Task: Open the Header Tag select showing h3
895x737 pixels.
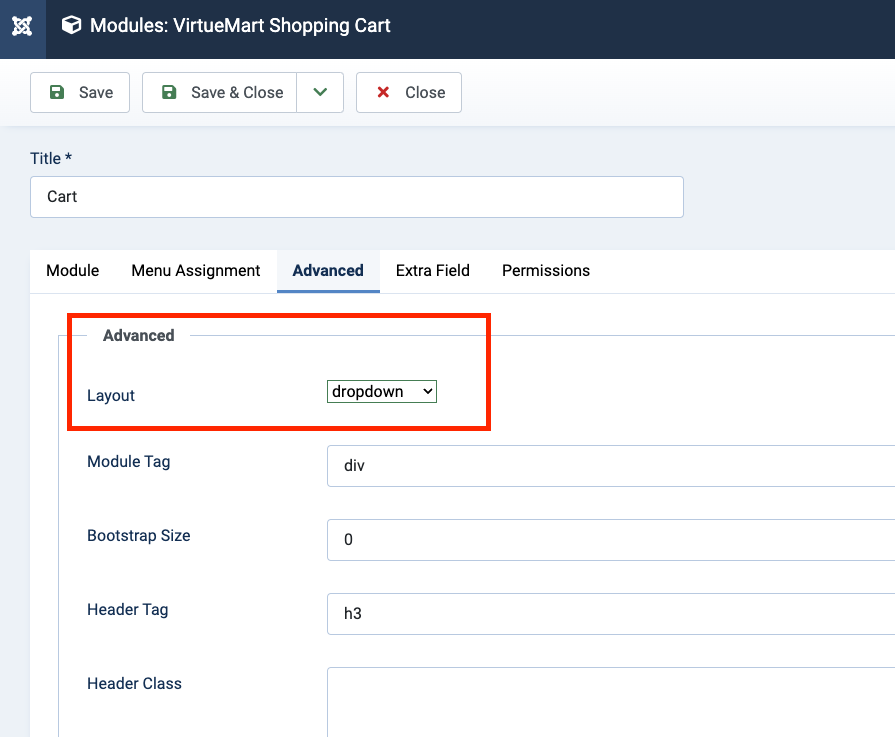Action: (x=610, y=614)
